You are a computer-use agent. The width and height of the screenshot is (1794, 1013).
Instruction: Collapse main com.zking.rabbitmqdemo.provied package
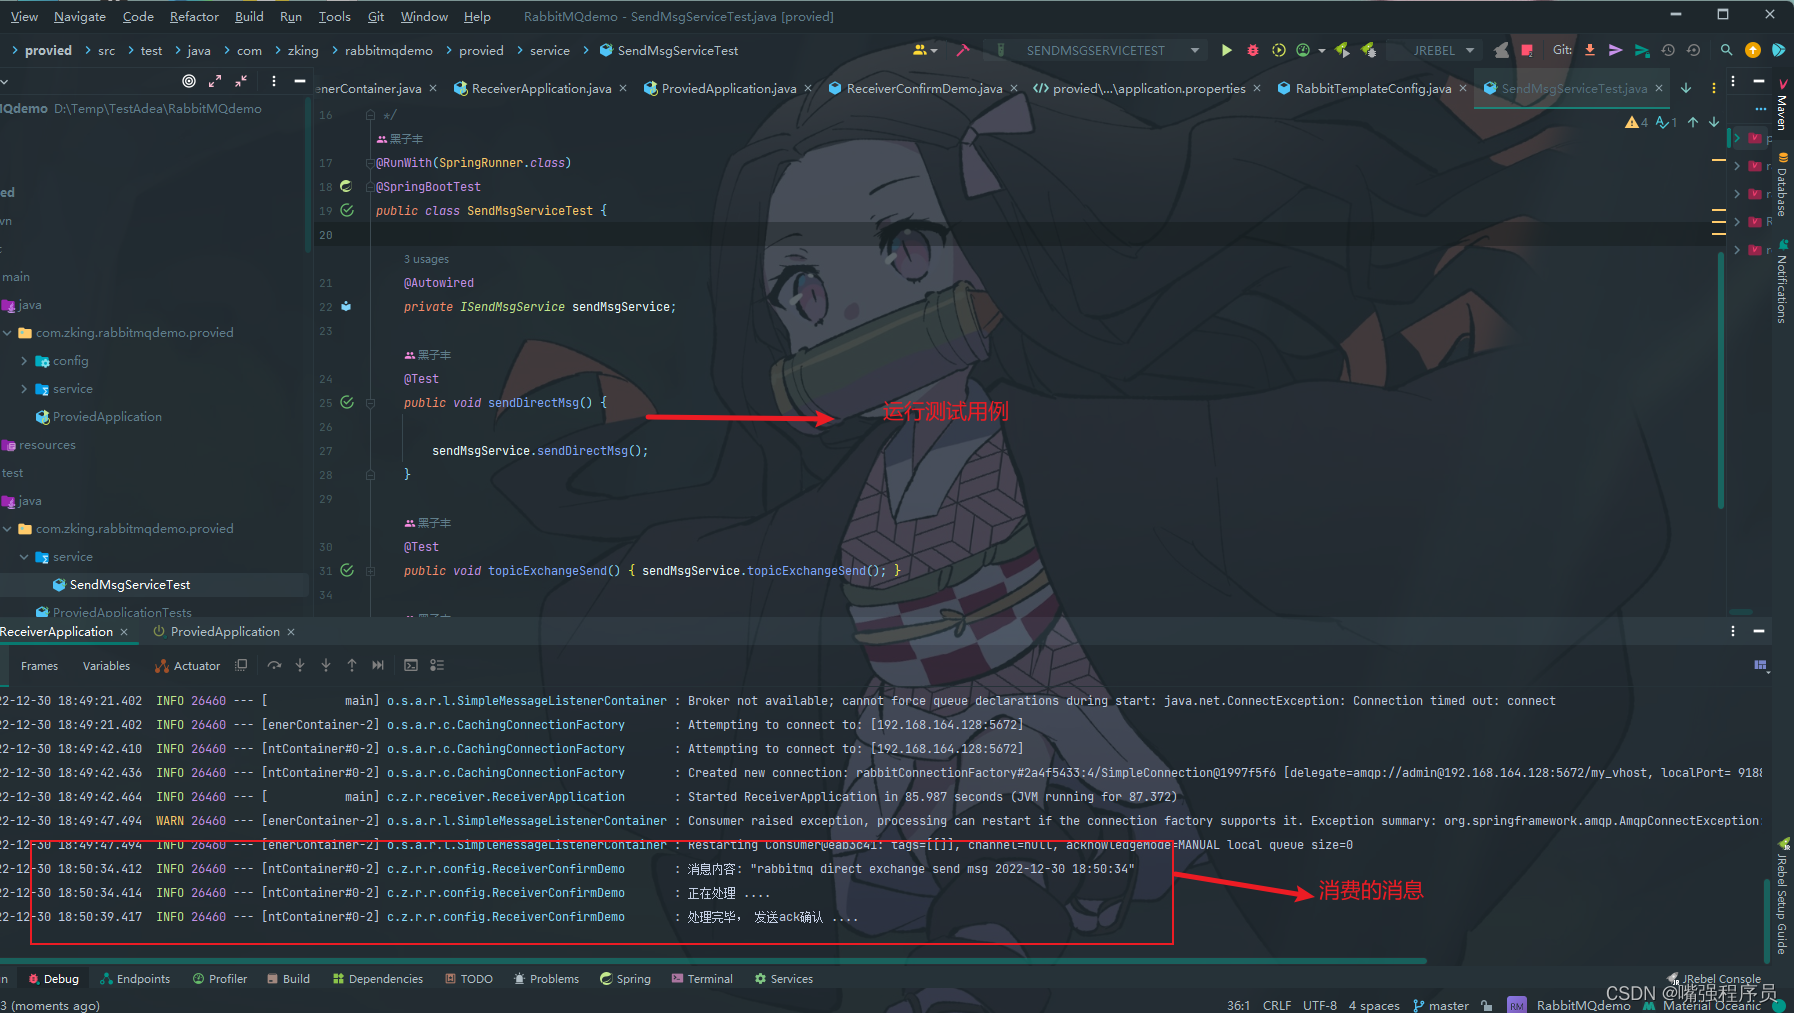coord(8,333)
